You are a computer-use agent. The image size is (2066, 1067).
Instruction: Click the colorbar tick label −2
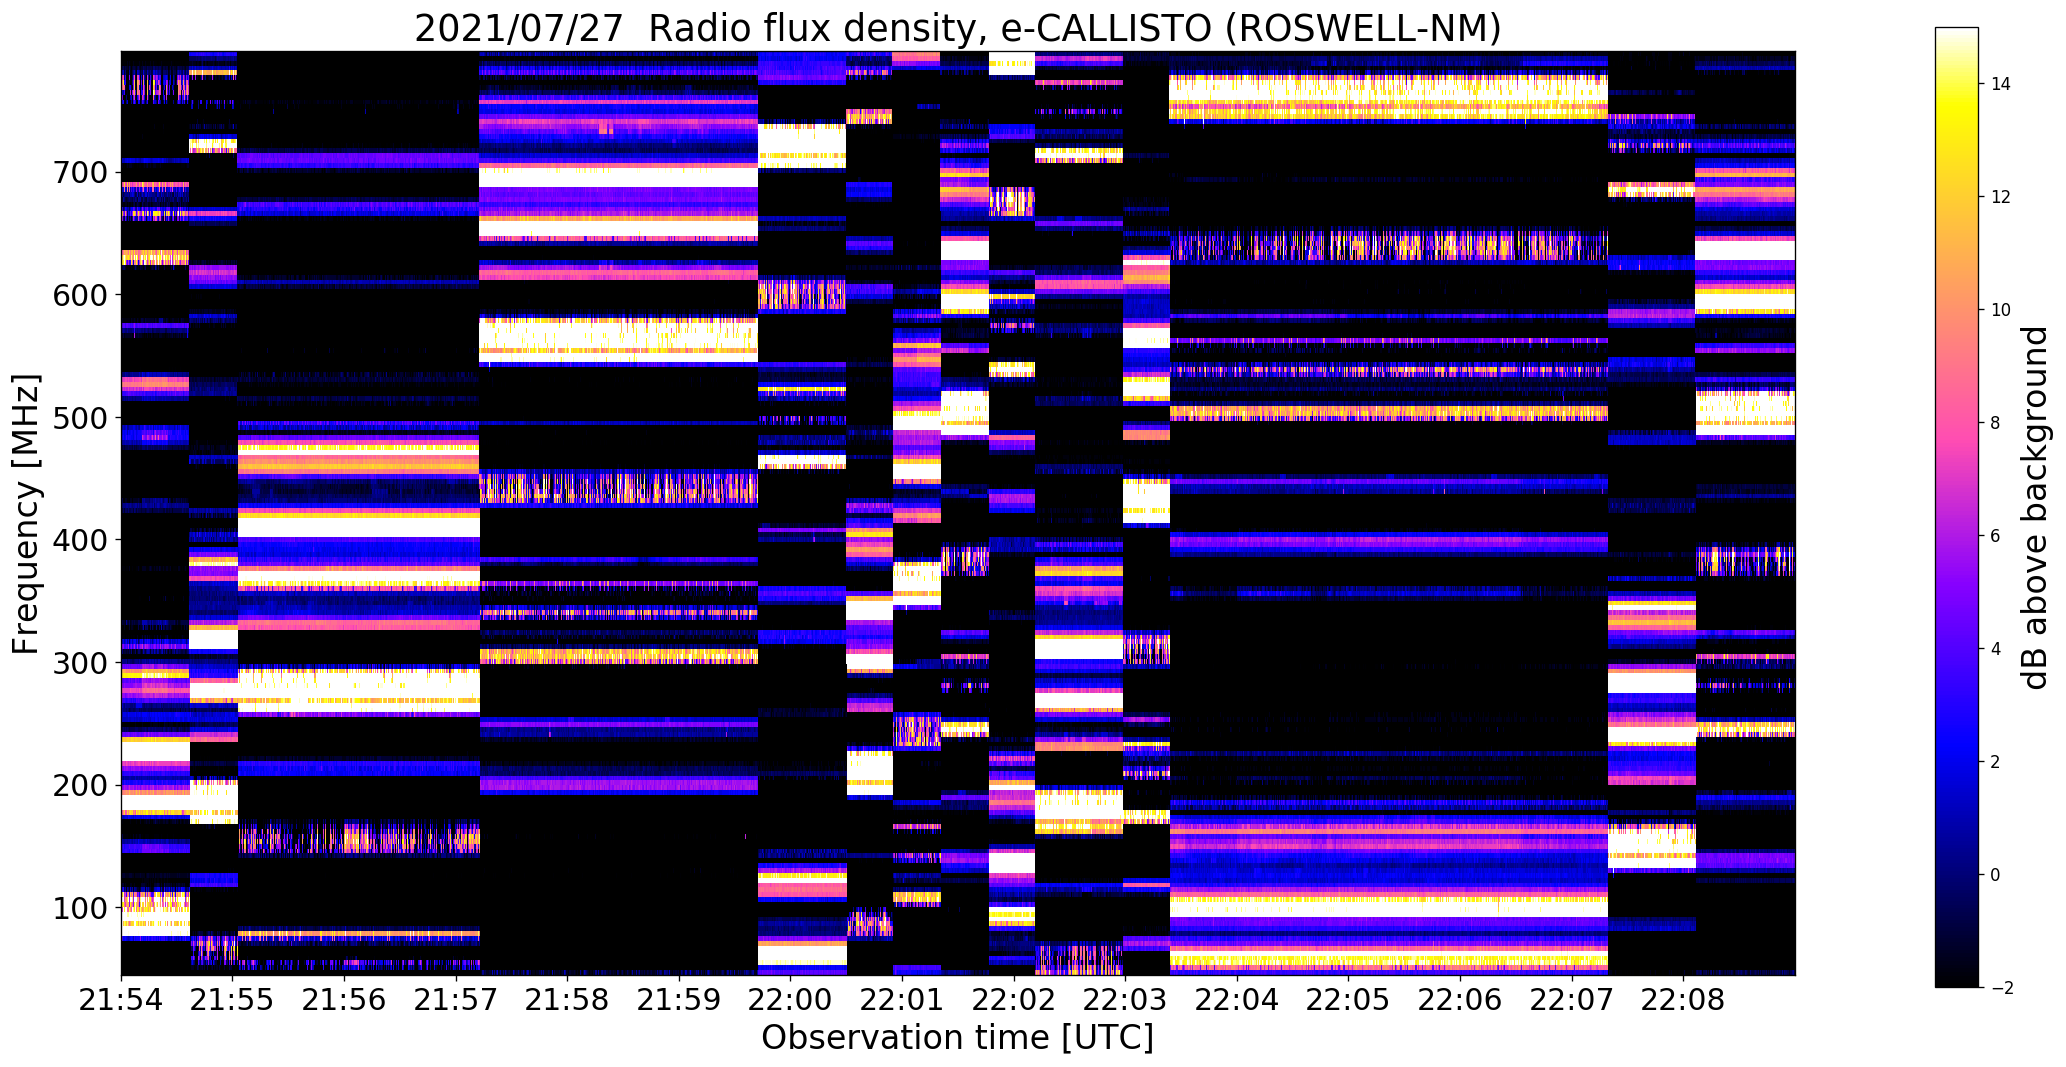pyautogui.click(x=2001, y=988)
